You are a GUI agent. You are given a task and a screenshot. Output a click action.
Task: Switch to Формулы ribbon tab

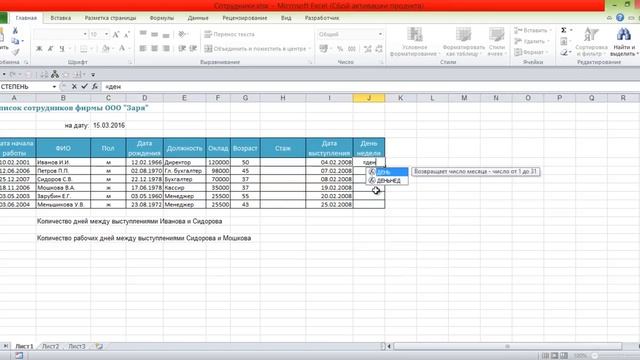tap(162, 18)
